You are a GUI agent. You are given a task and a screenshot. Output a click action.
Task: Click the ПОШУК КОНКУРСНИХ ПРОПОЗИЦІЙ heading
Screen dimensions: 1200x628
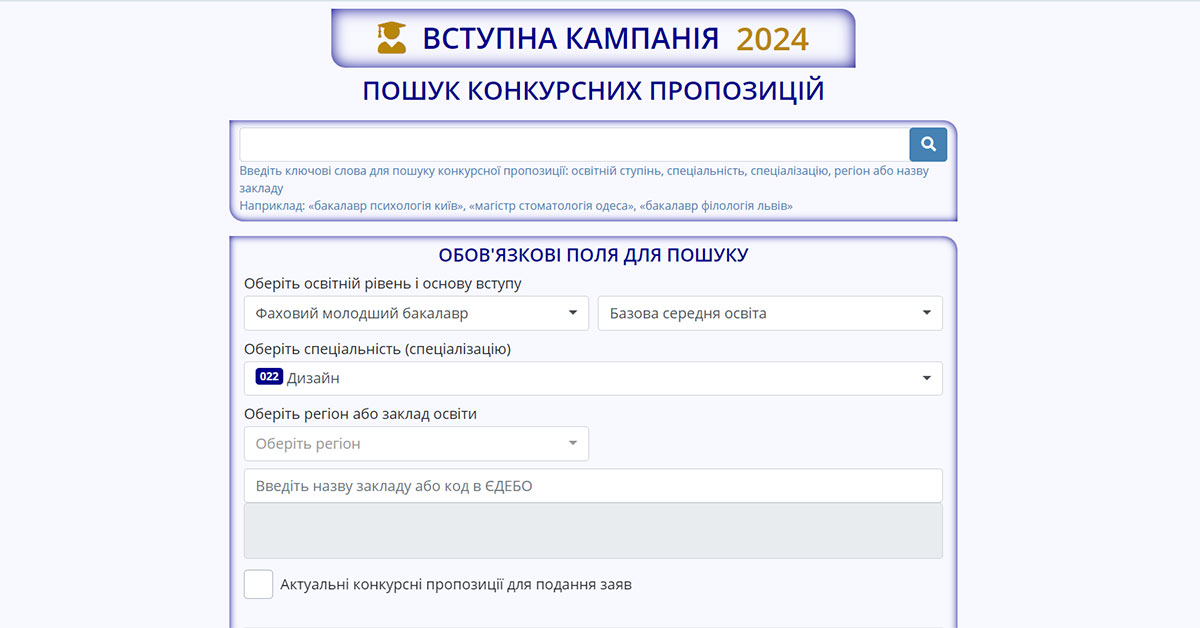593,91
